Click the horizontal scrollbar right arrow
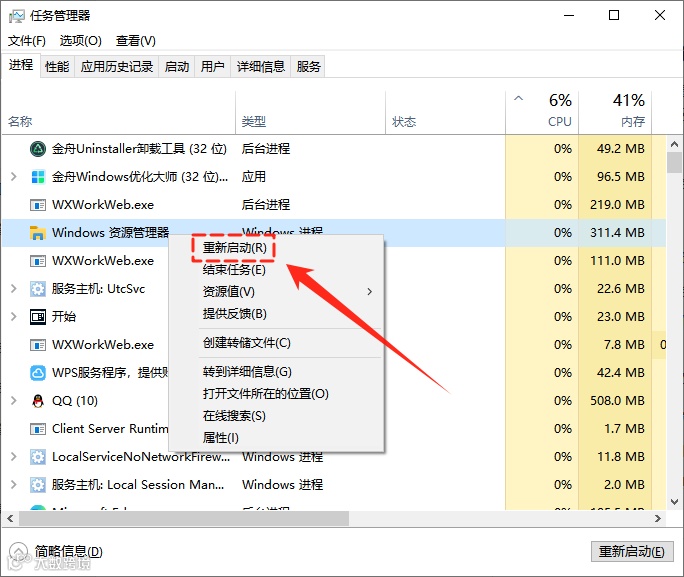Viewport: 684px width, 577px height. 658,519
